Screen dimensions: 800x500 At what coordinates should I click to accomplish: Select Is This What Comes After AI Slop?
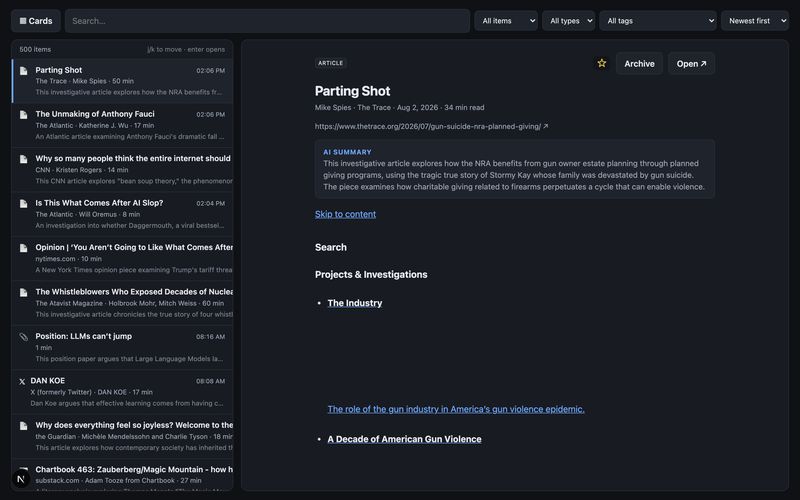(122, 214)
